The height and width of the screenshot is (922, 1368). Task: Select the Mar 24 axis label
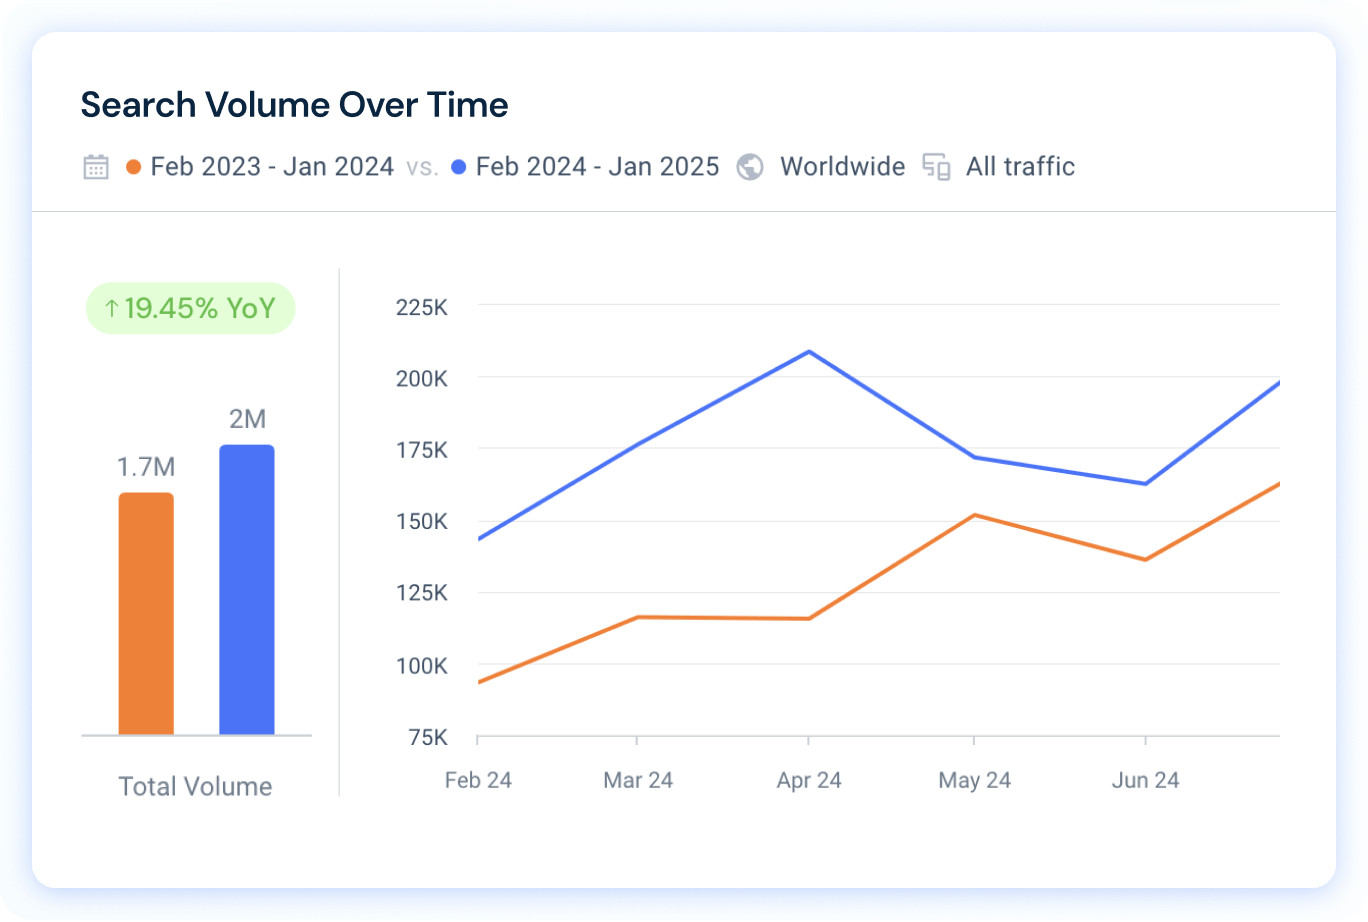[638, 780]
